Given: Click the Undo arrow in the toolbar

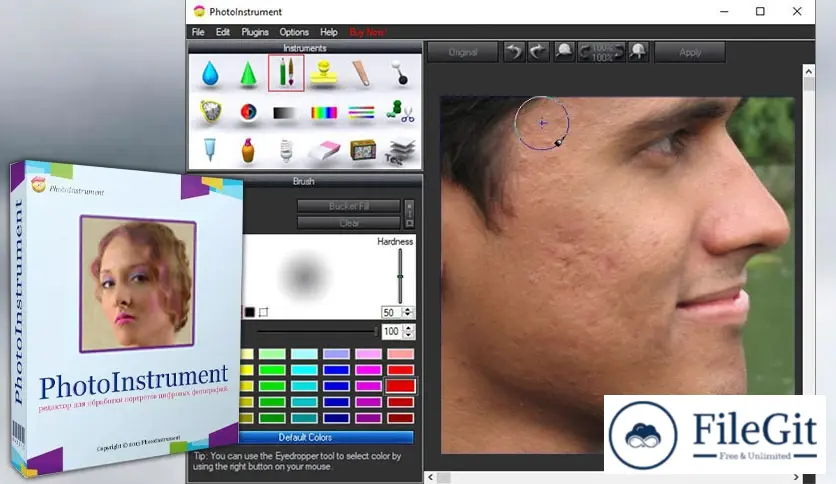Looking at the screenshot, I should [x=515, y=52].
